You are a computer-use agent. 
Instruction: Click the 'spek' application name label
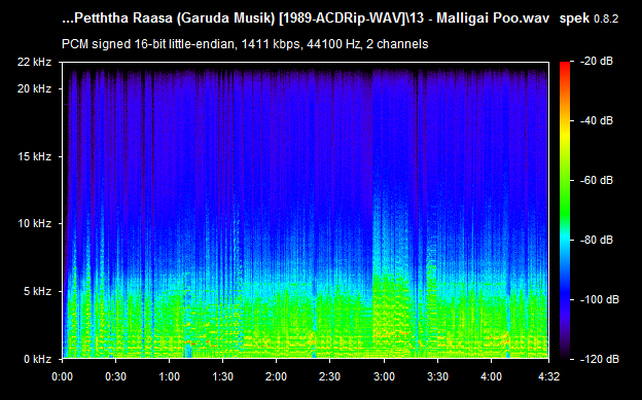click(x=574, y=19)
